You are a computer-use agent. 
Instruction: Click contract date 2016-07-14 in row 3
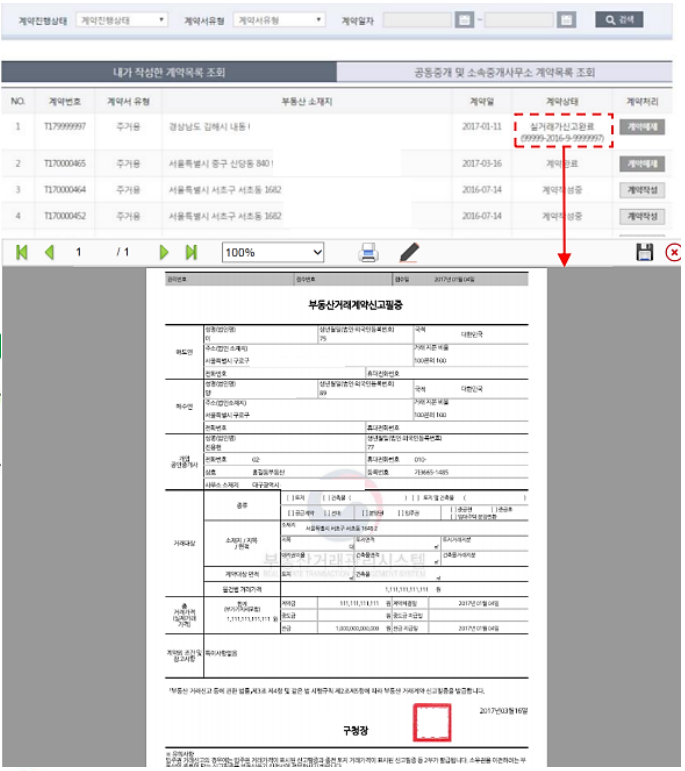point(481,190)
